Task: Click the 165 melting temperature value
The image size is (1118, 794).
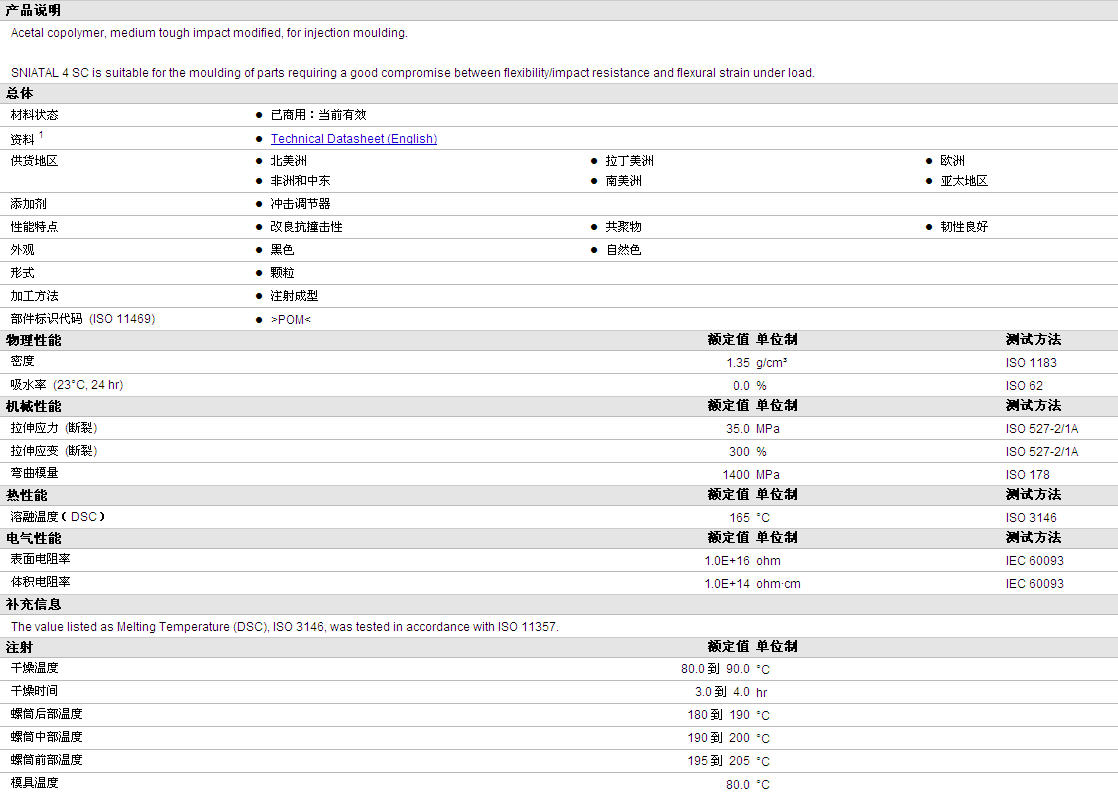Action: coord(739,518)
